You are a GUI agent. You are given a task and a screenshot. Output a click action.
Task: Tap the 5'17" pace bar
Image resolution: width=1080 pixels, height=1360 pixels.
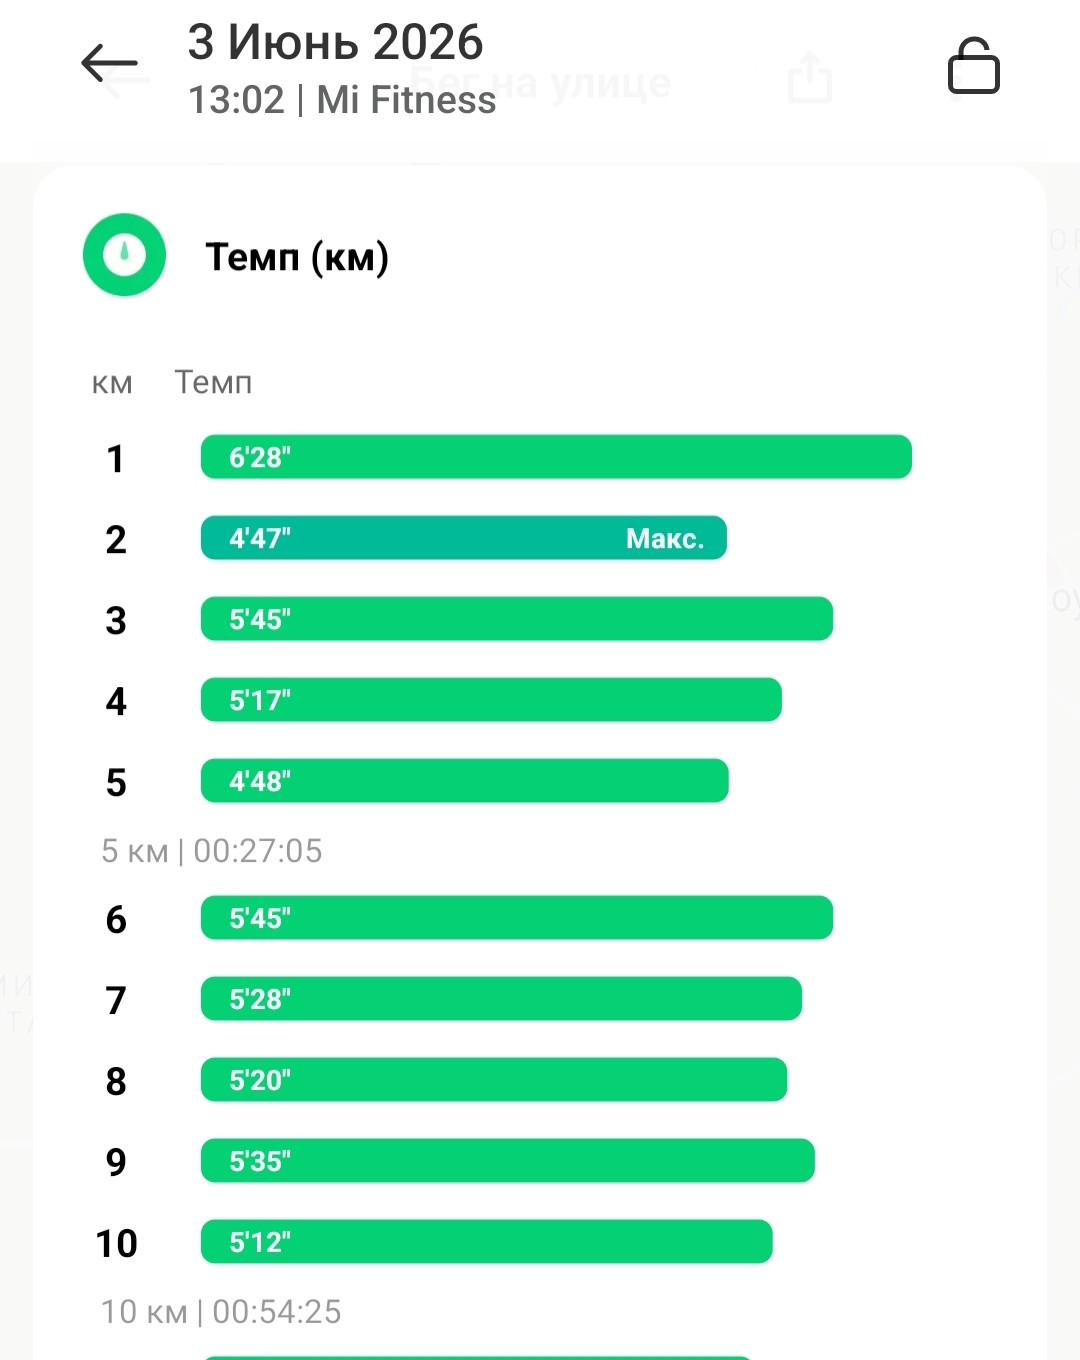tap(491, 700)
